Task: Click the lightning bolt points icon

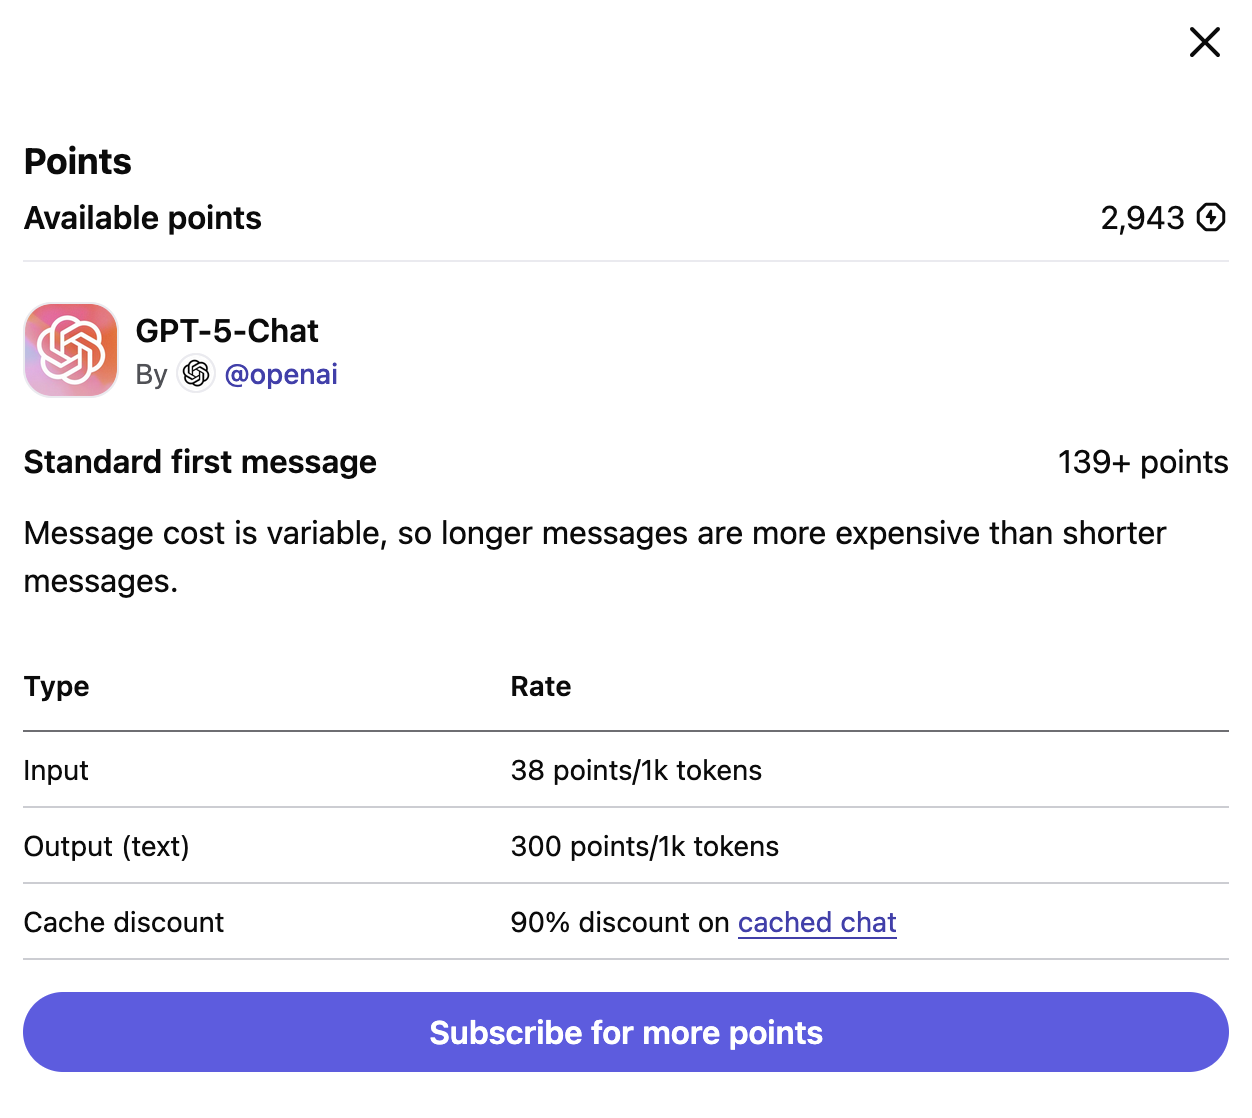Action: click(x=1211, y=217)
